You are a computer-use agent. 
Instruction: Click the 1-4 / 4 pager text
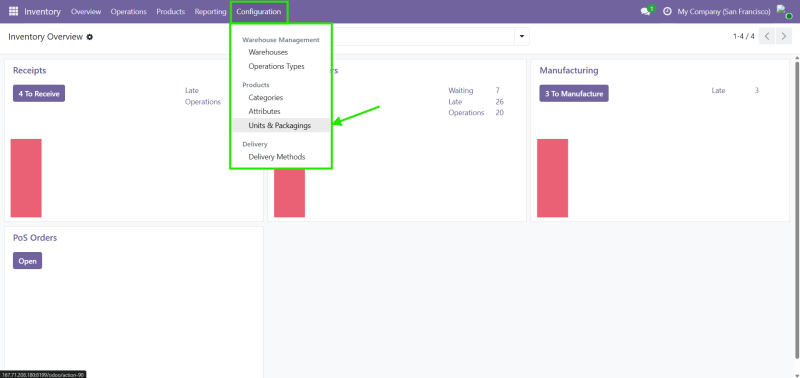pos(743,36)
